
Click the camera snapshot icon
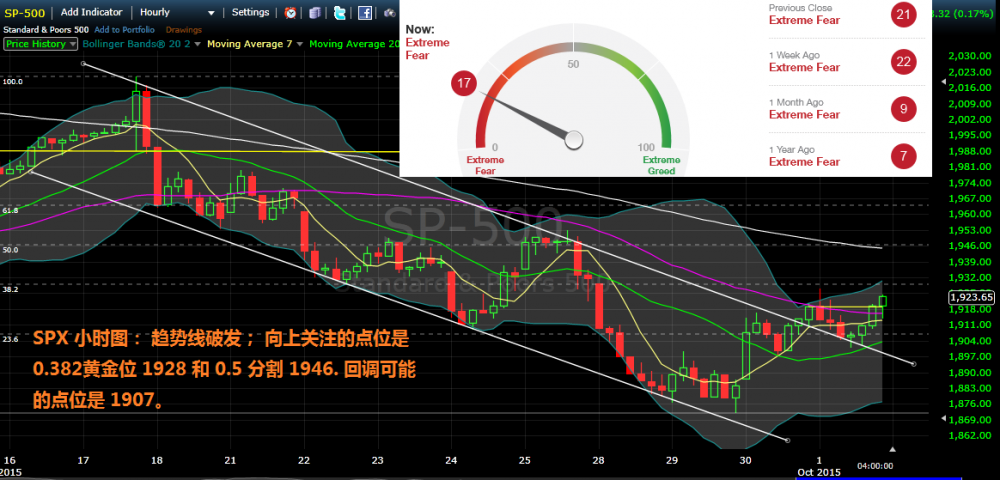tap(390, 12)
